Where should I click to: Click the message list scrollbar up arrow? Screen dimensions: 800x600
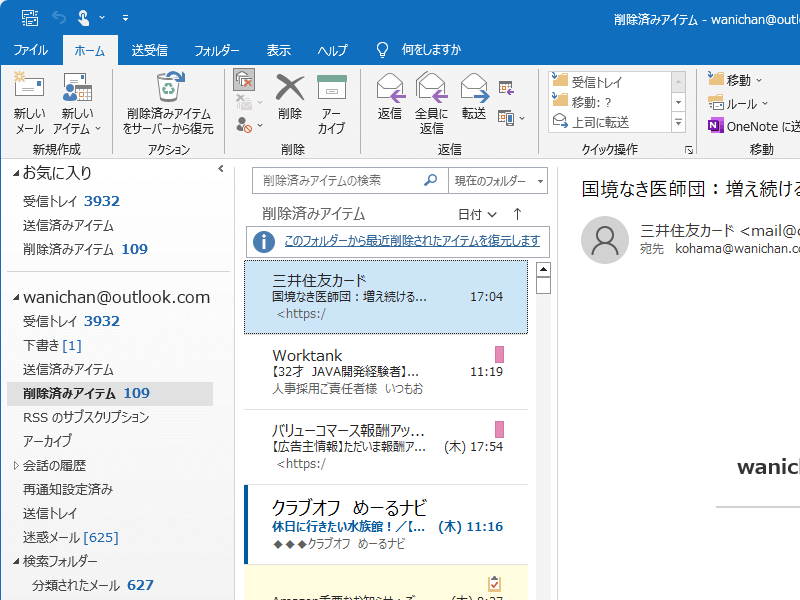(543, 269)
